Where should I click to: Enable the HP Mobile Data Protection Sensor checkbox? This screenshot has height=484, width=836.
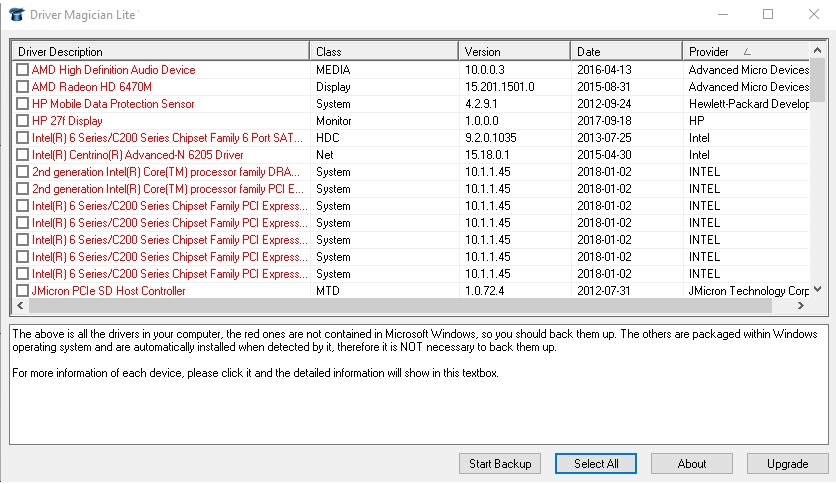pos(22,104)
